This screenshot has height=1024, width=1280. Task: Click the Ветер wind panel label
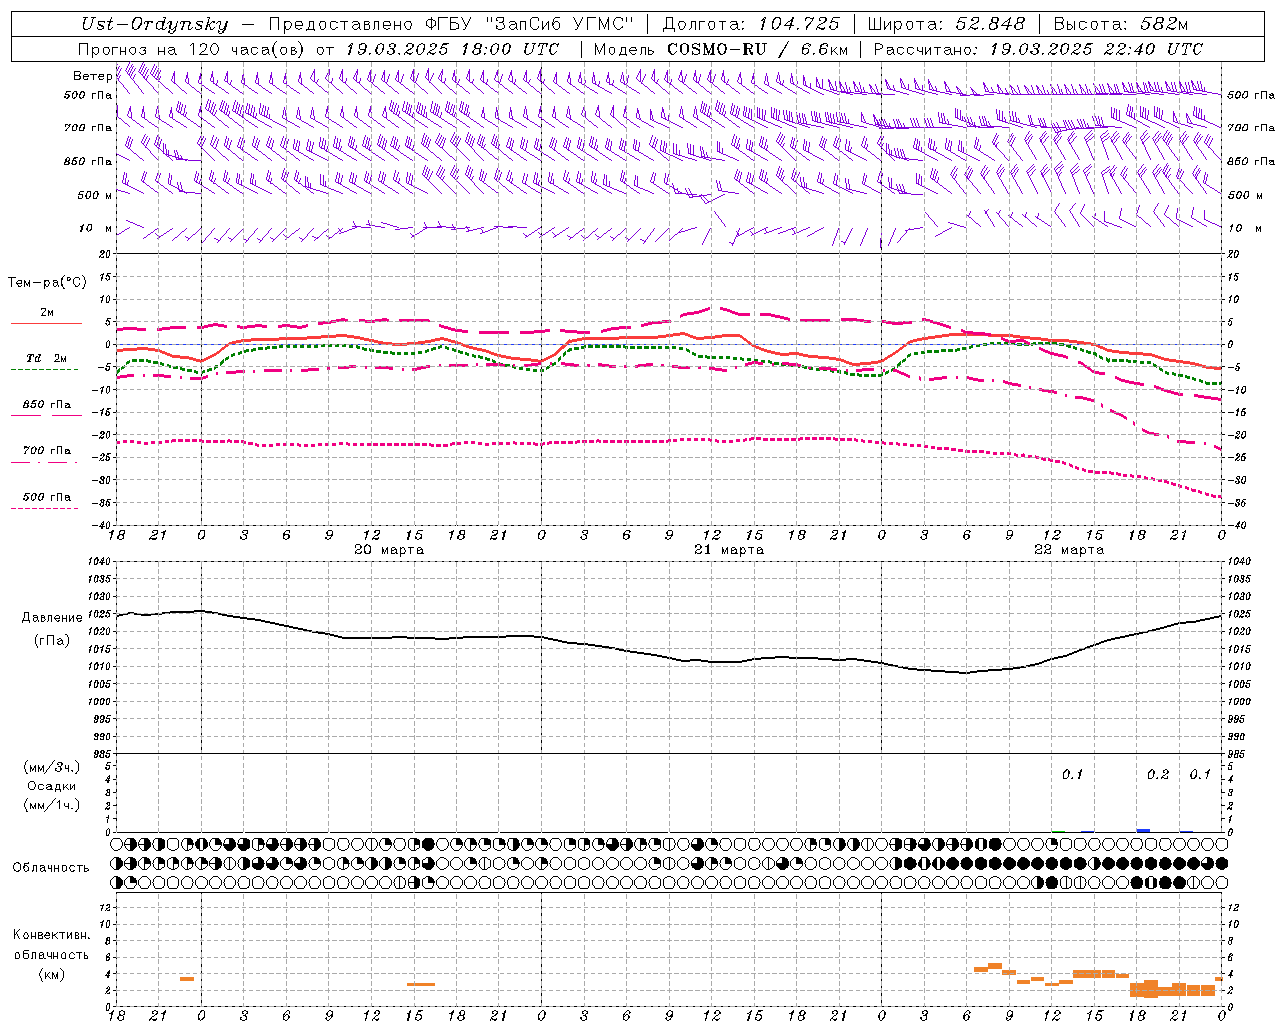click(92, 76)
